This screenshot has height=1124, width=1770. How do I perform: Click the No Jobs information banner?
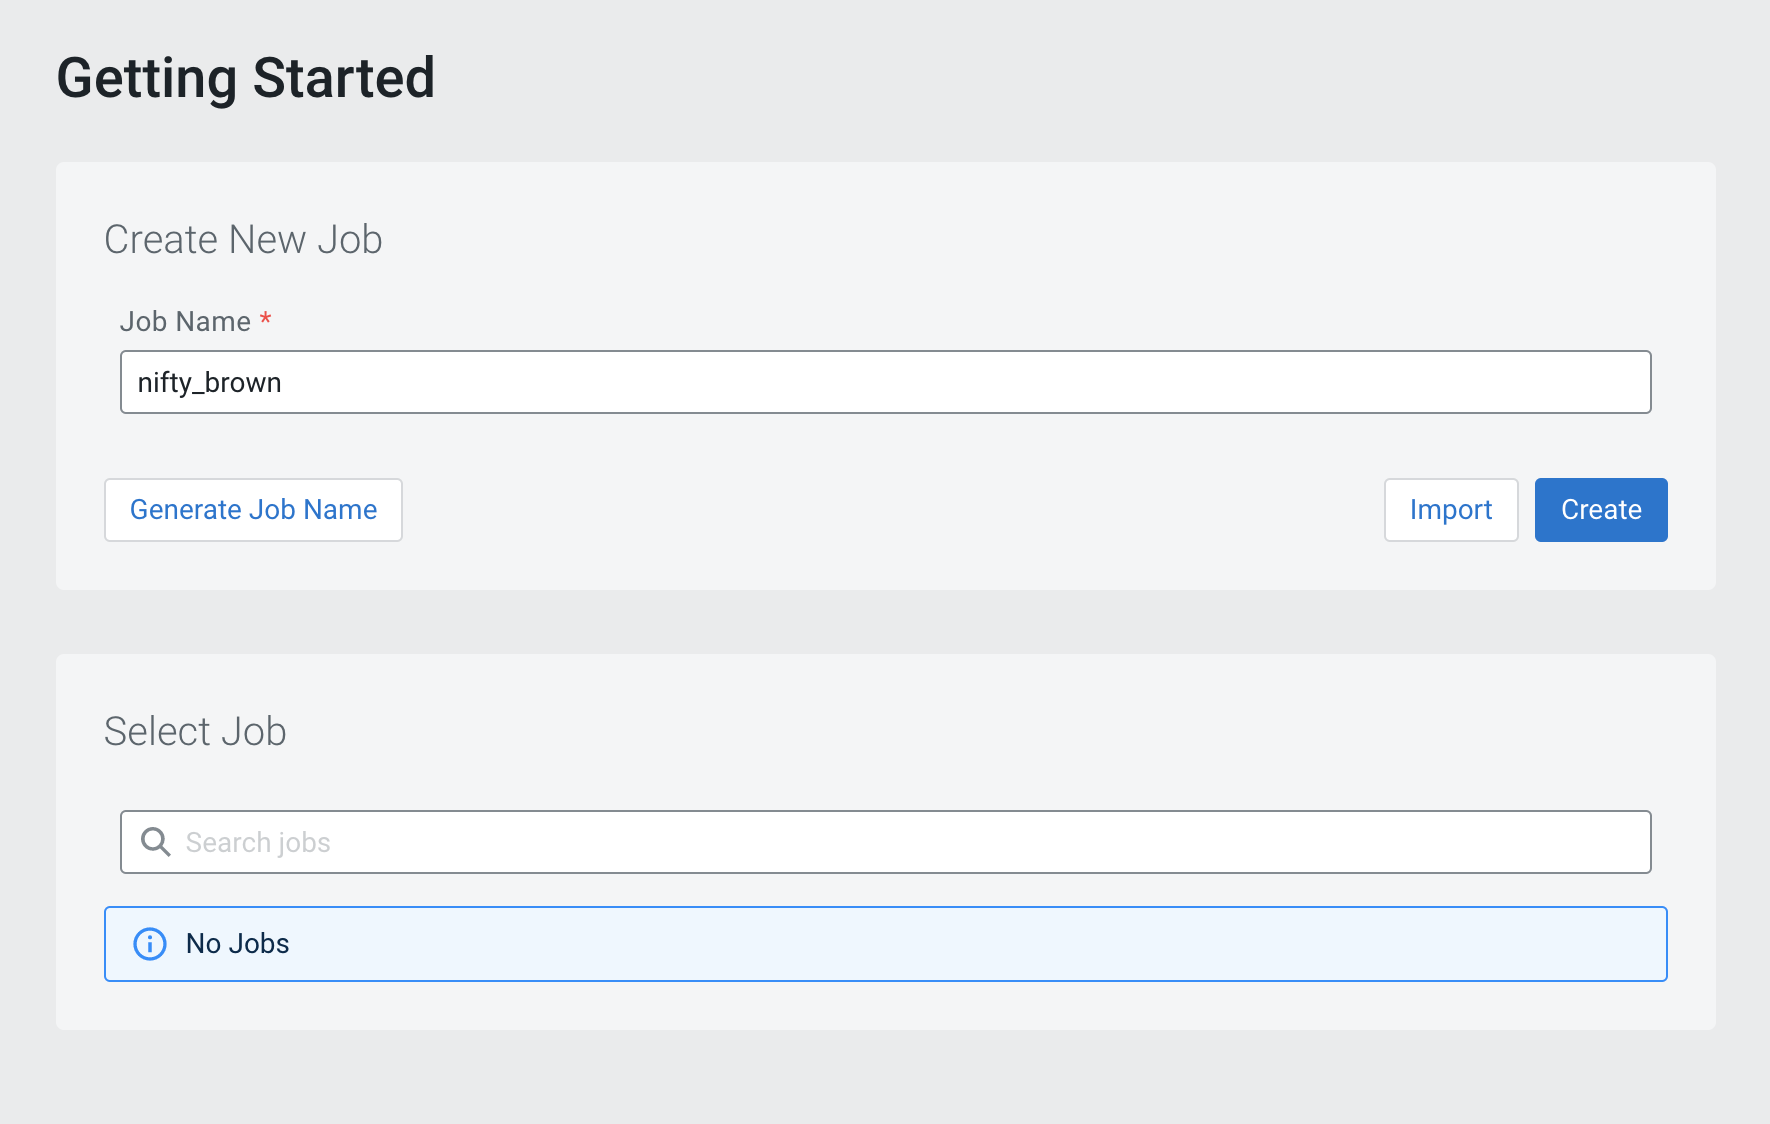(885, 944)
